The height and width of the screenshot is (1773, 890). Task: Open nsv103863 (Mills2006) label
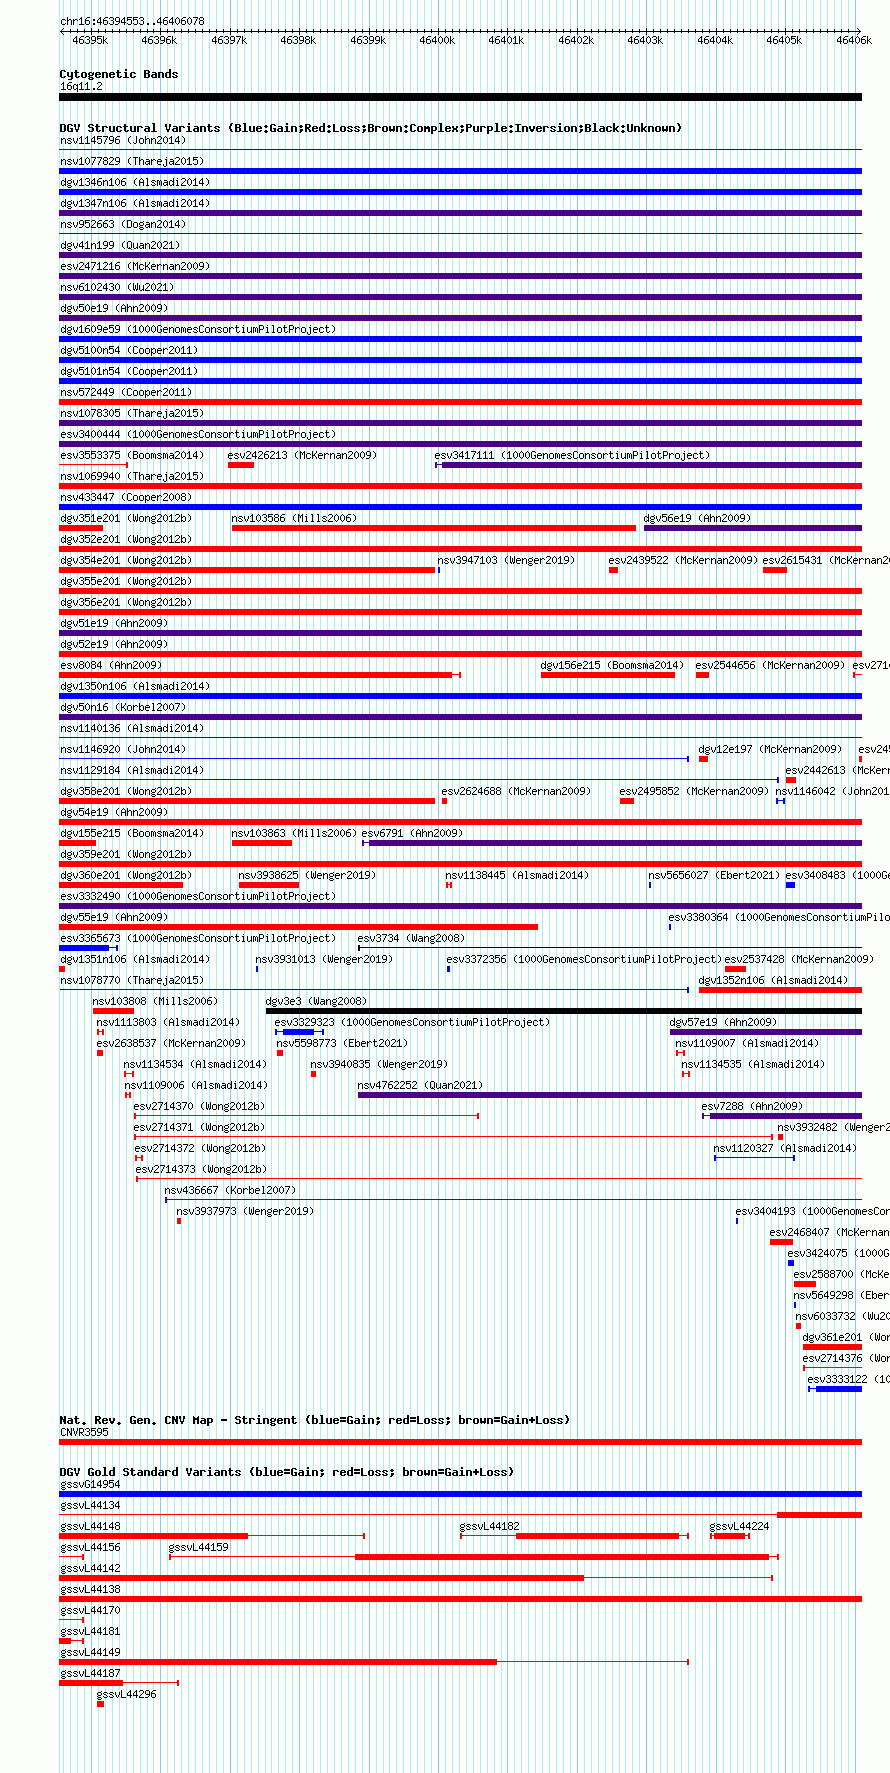point(294,833)
